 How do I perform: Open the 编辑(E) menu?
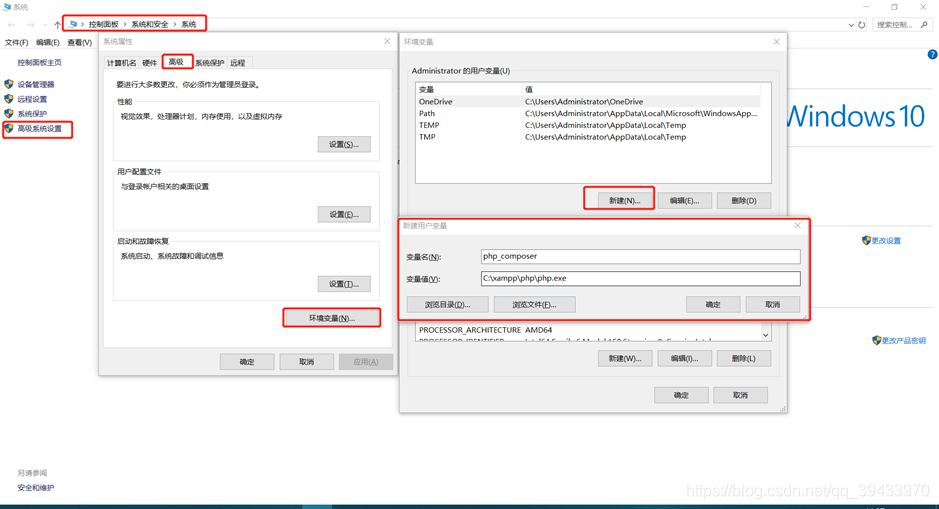[47, 43]
